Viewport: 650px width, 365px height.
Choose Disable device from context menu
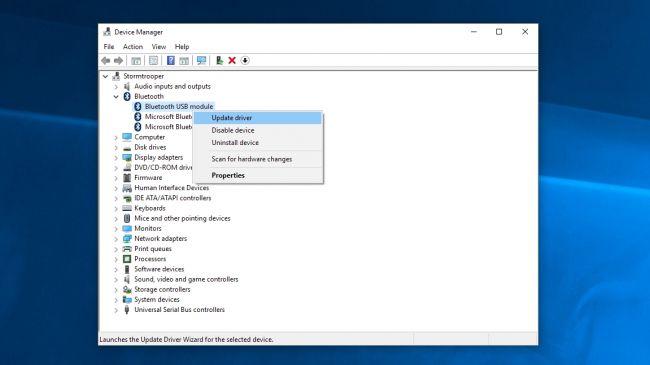(258, 130)
